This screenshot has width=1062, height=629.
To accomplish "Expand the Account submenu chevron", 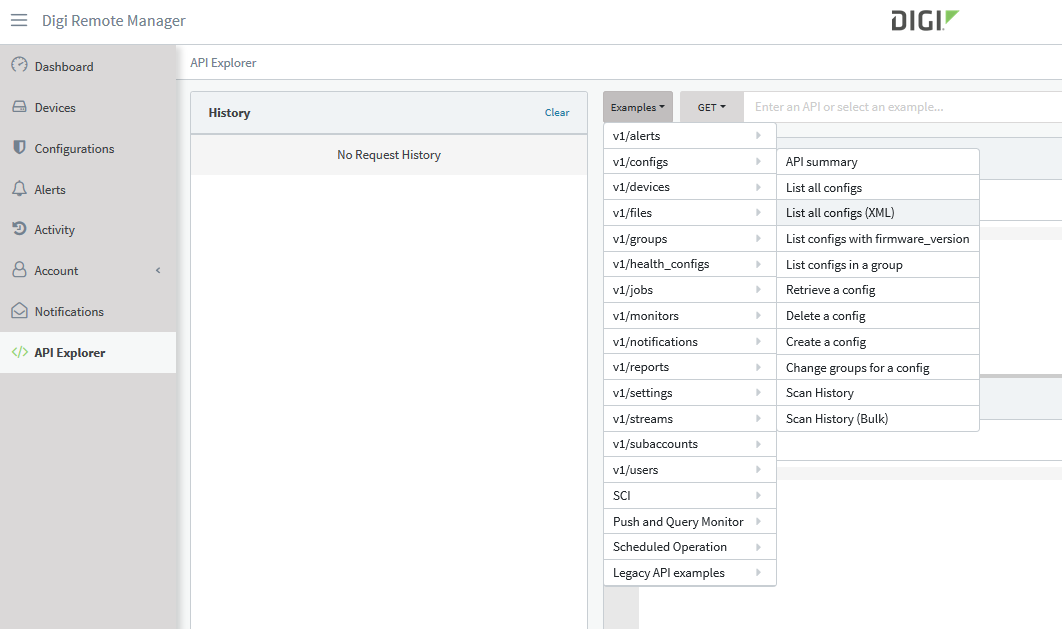I will pos(158,270).
